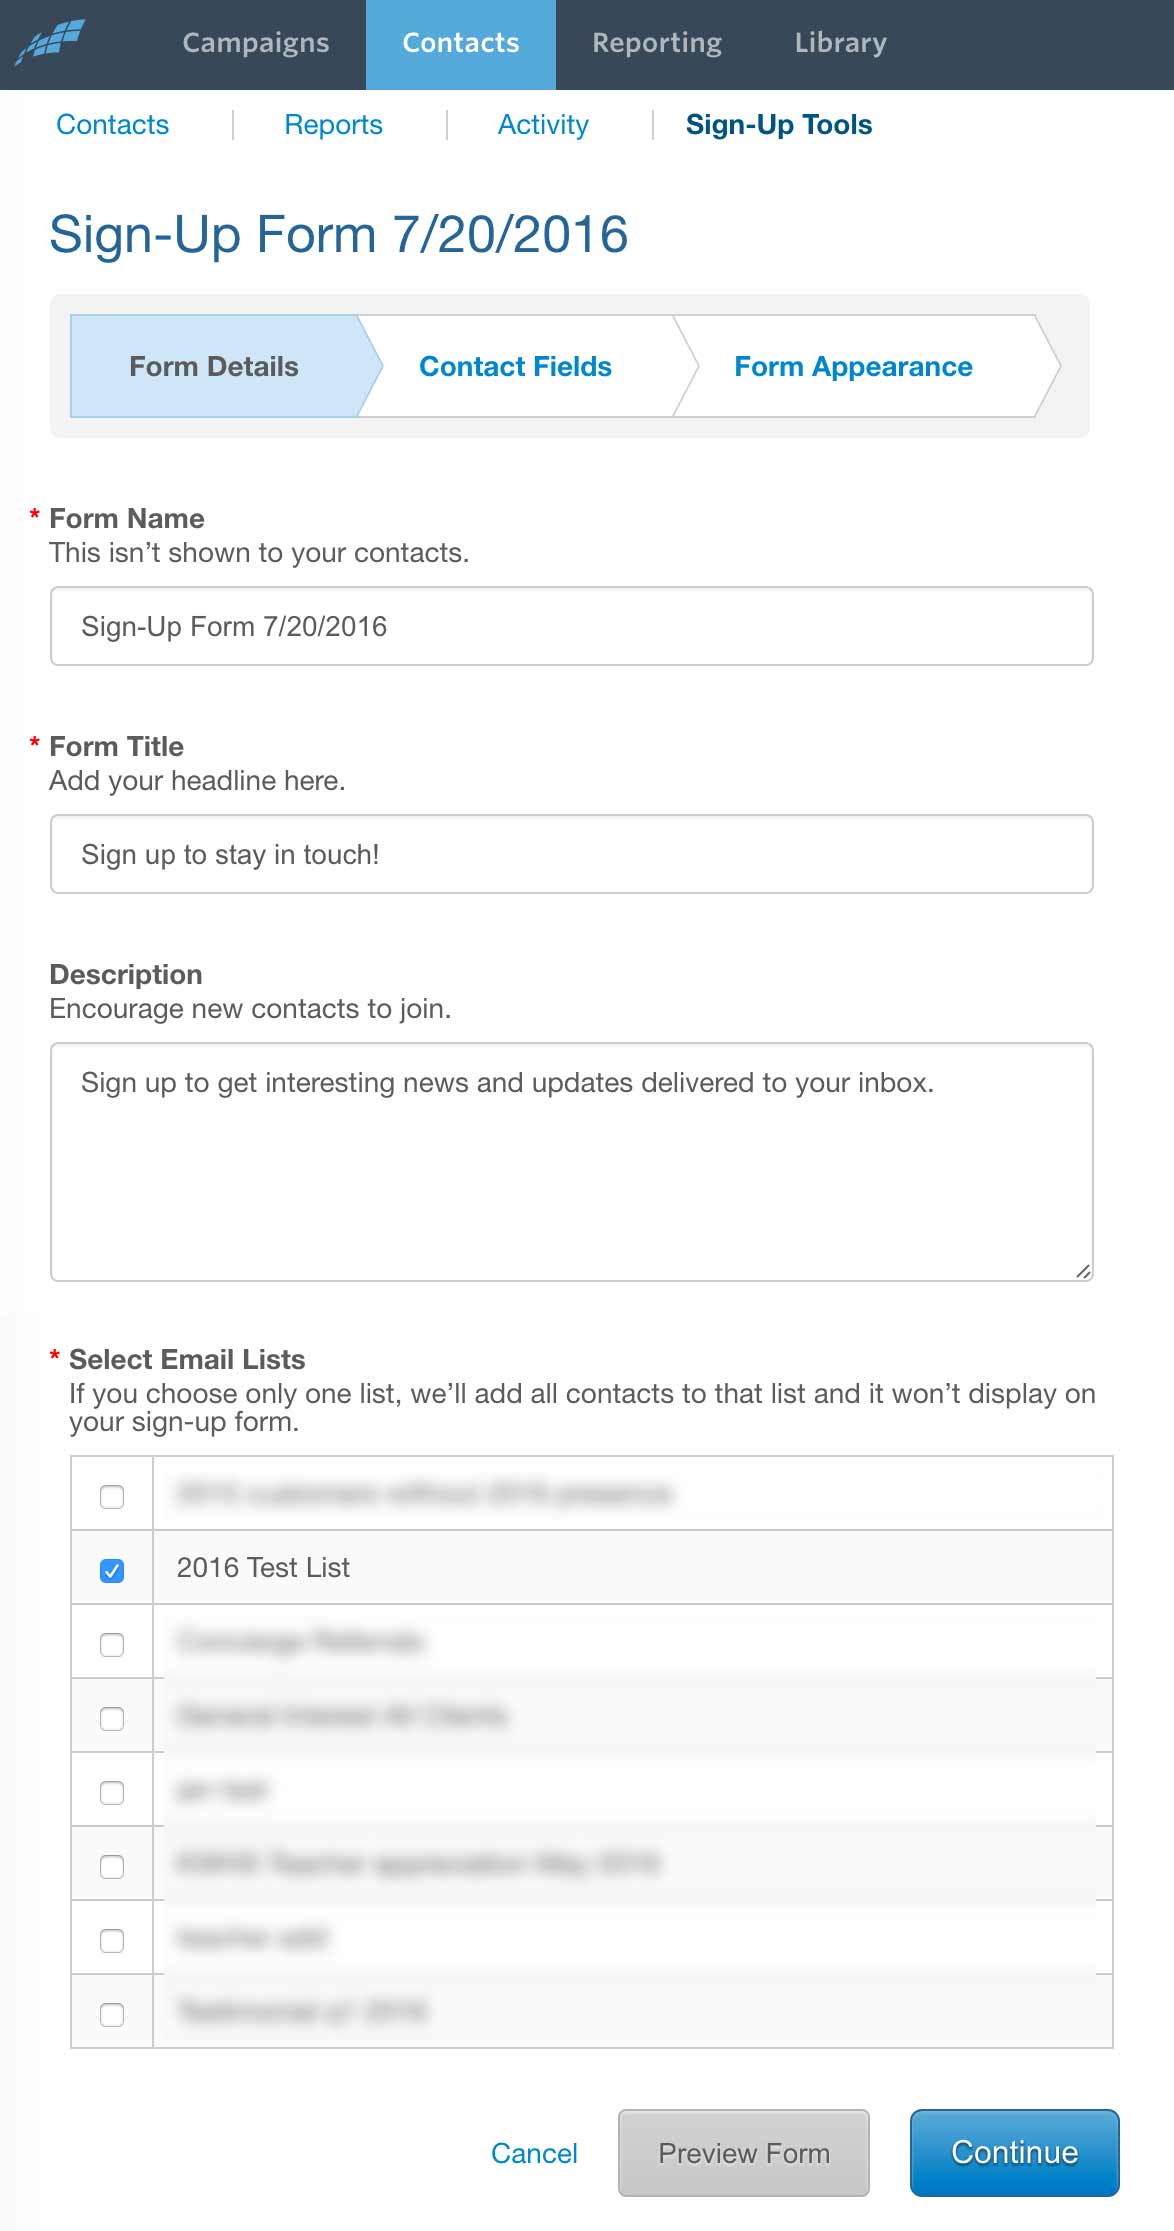The image size is (1174, 2231).
Task: Focus the Form Name text field
Action: pos(571,627)
